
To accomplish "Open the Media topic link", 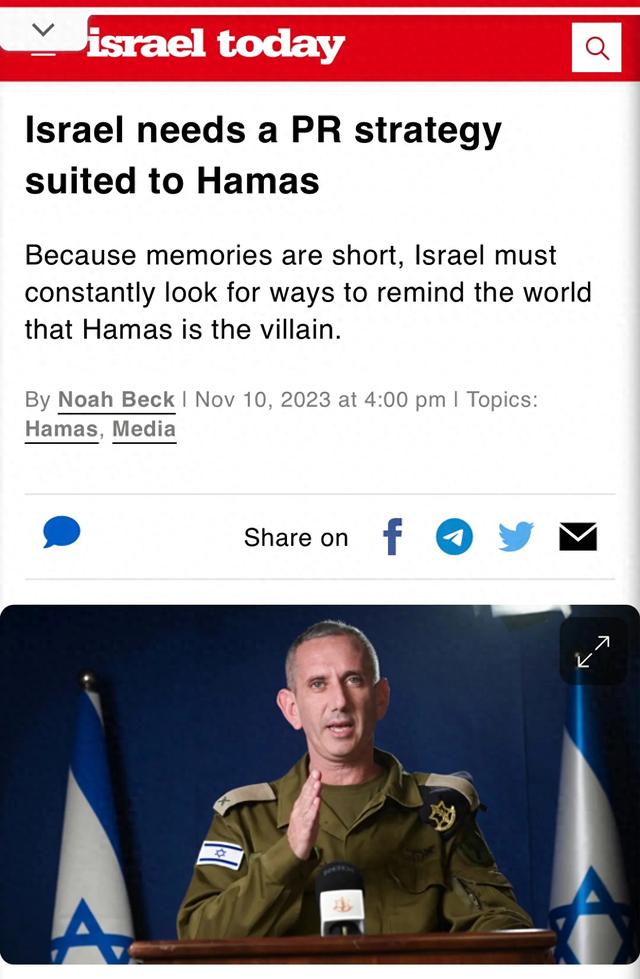I will pyautogui.click(x=144, y=430).
